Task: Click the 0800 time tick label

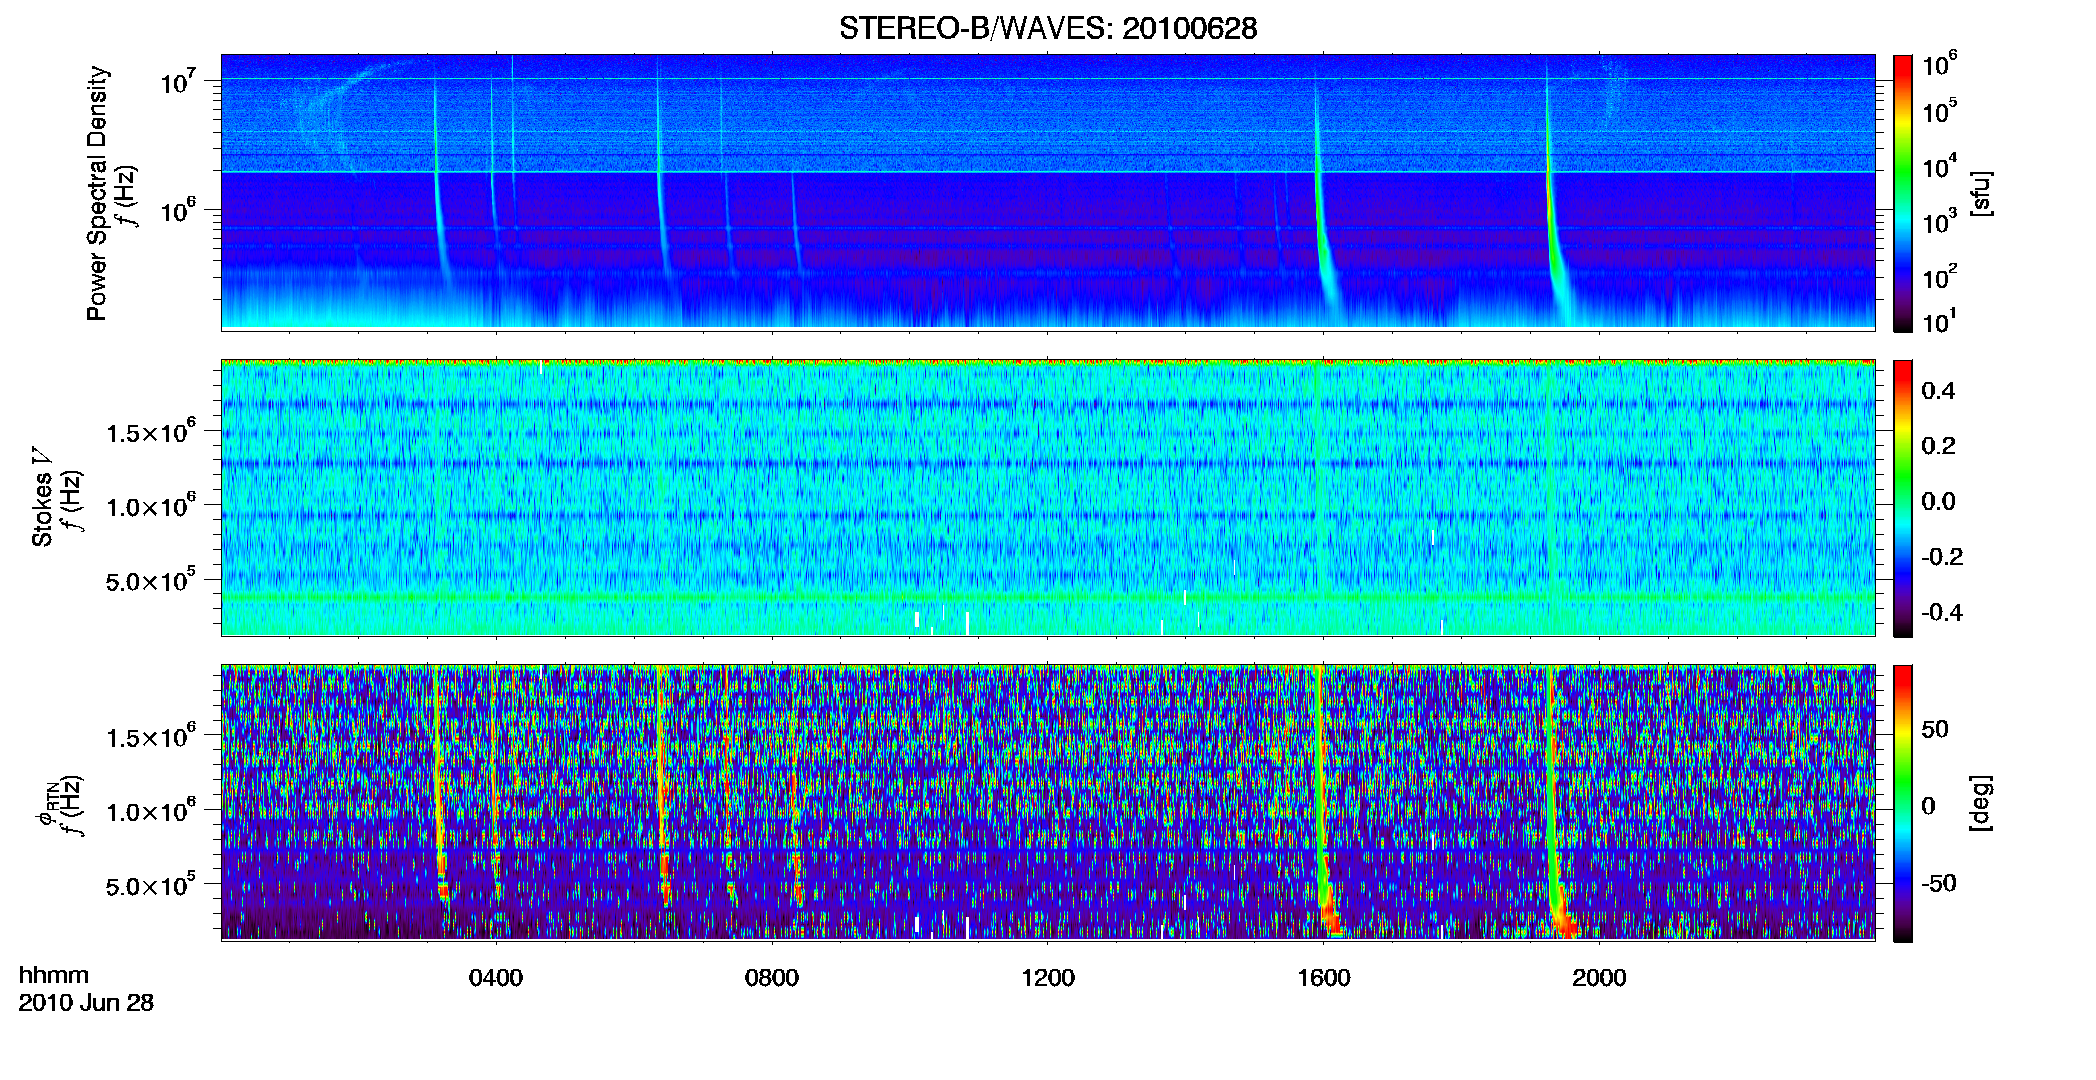Action: 772,978
